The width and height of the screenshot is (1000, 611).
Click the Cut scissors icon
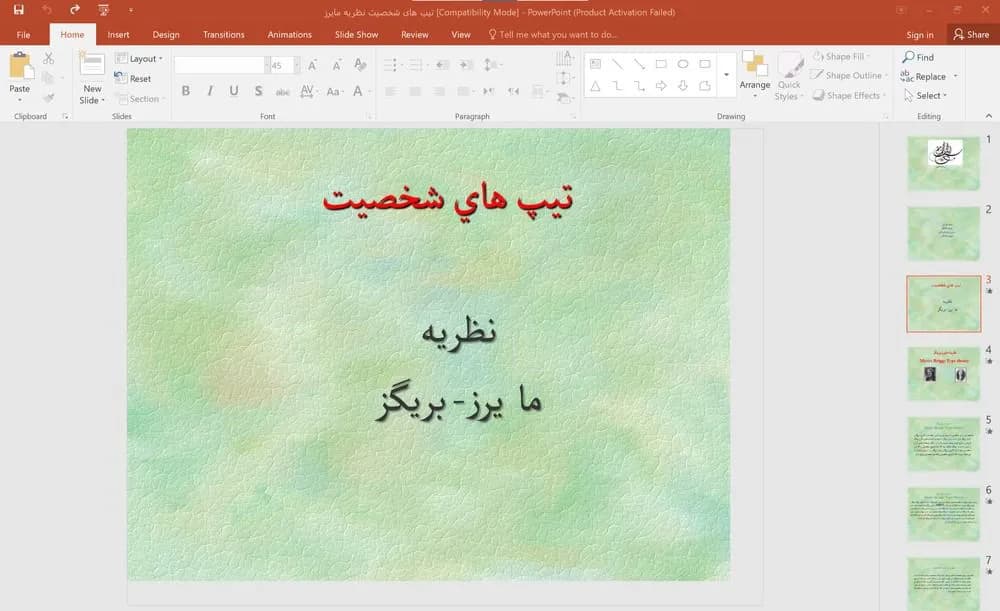[x=48, y=59]
